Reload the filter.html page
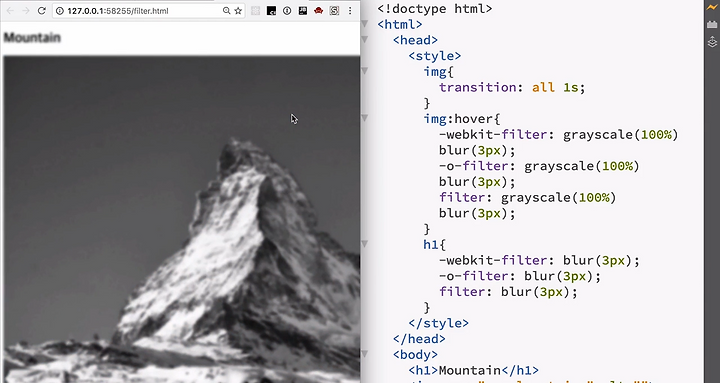Viewport: 720px width, 383px height. point(42,11)
